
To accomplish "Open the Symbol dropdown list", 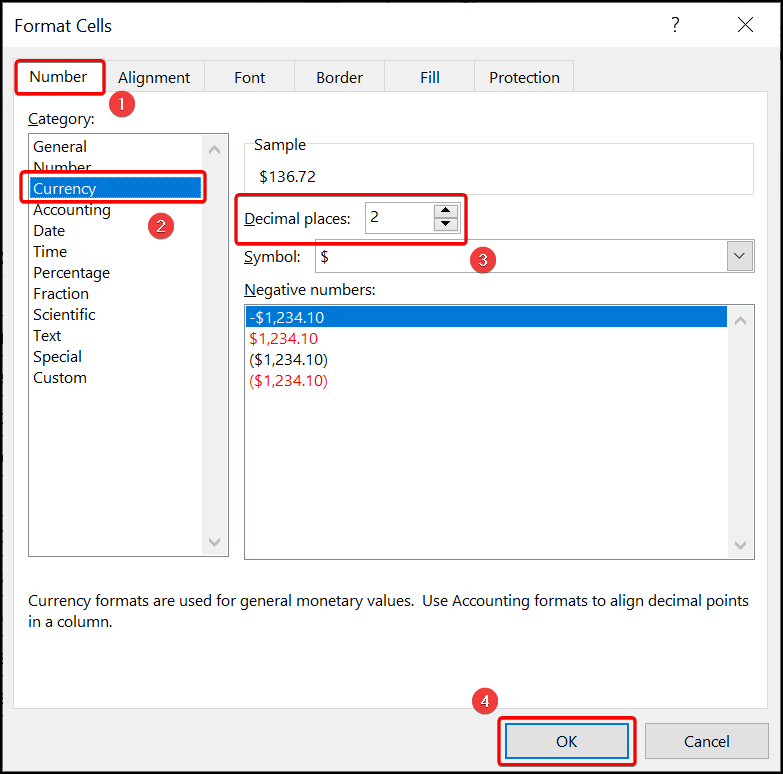I will (740, 256).
